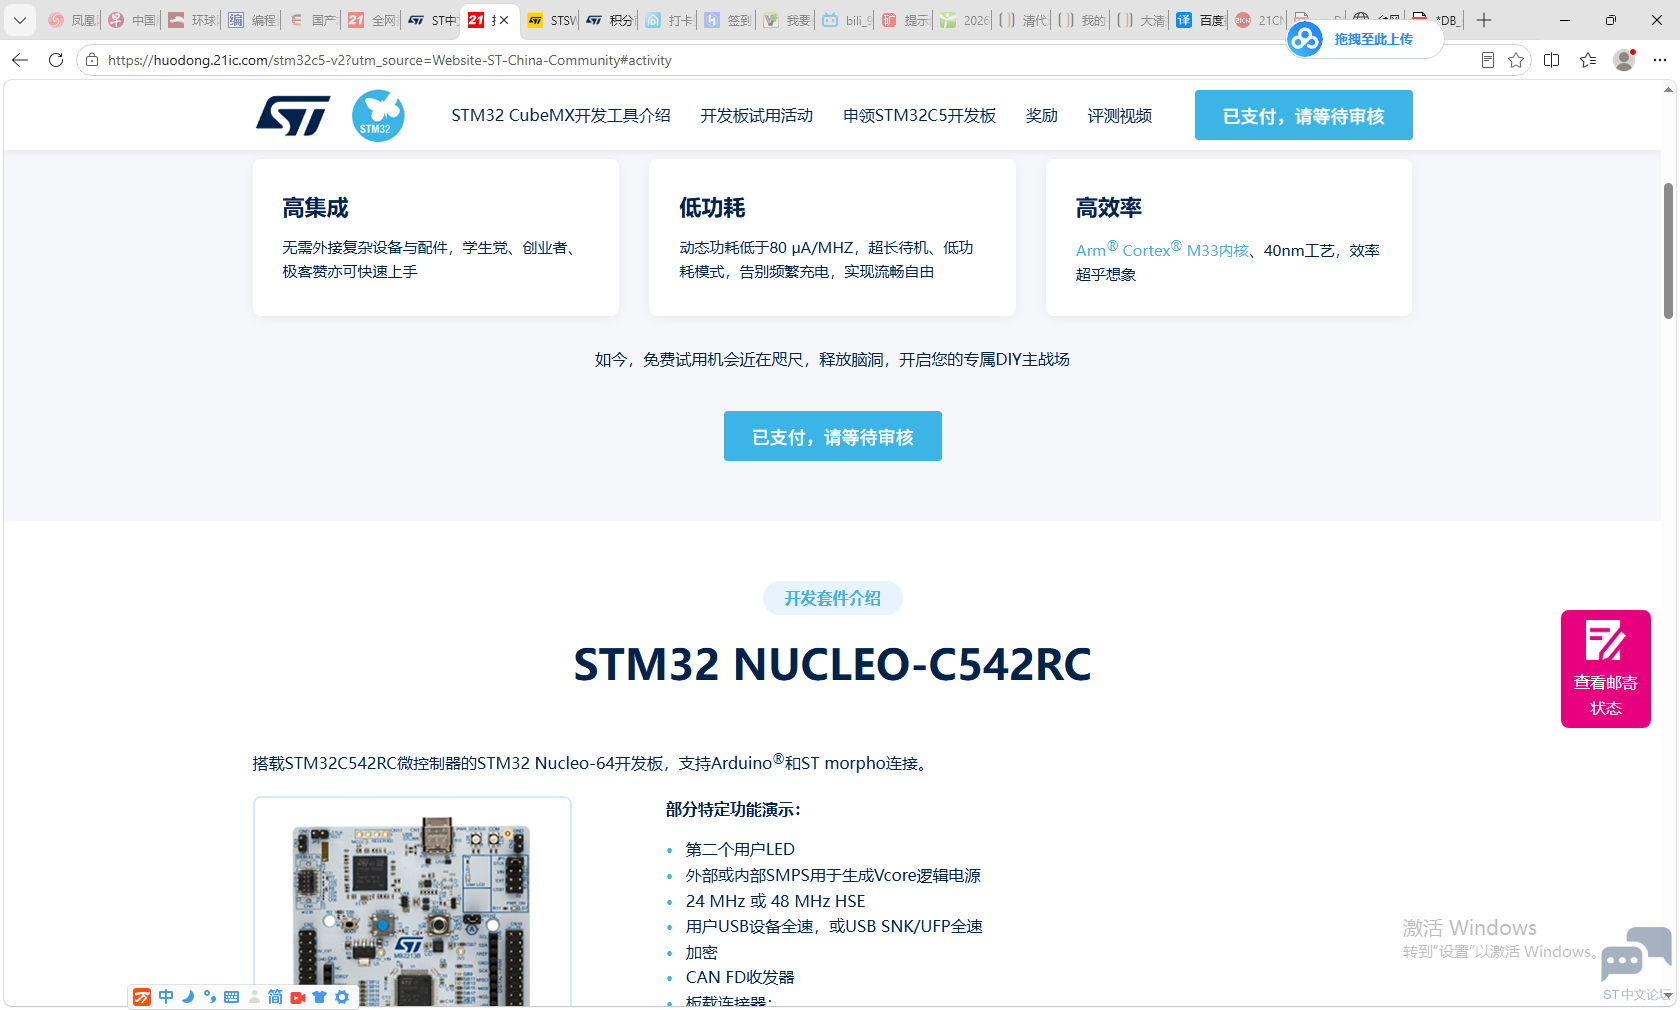Open the reader view icon
The width and height of the screenshot is (1680, 1010).
(1488, 60)
